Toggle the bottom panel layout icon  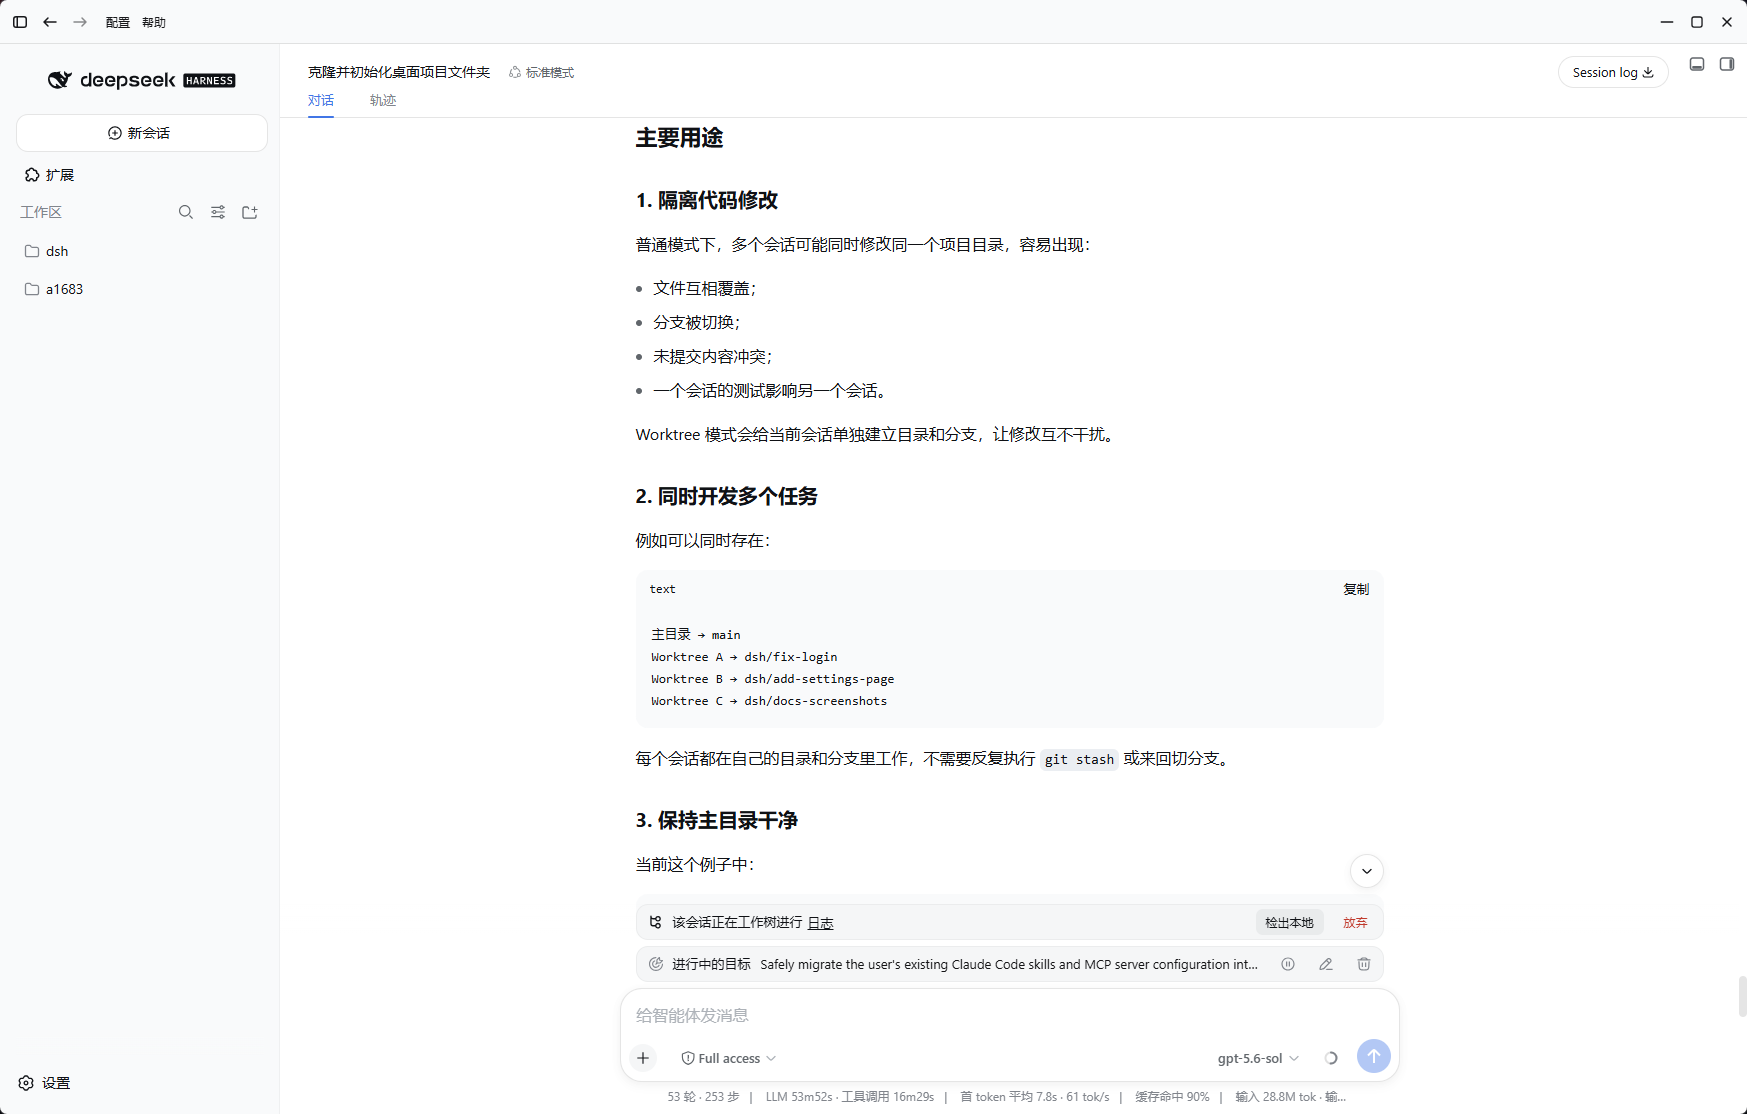point(1697,64)
